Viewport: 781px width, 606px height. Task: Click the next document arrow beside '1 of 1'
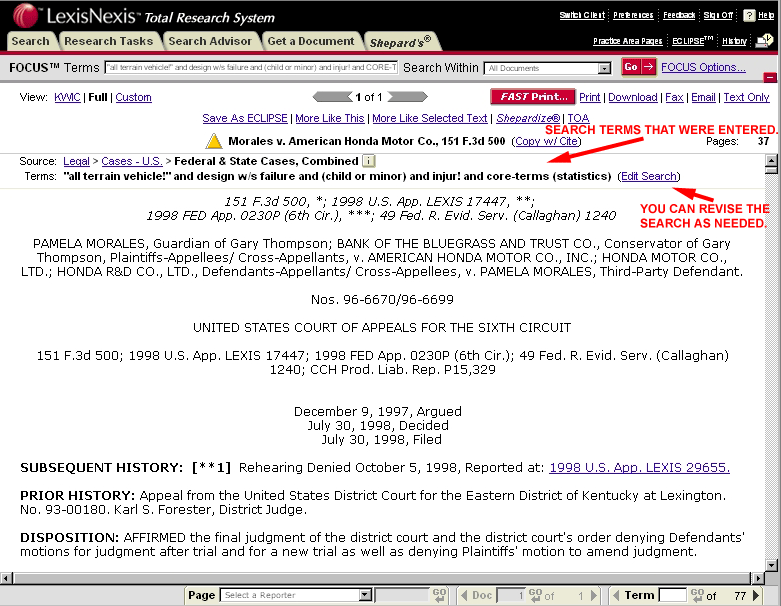(x=407, y=97)
